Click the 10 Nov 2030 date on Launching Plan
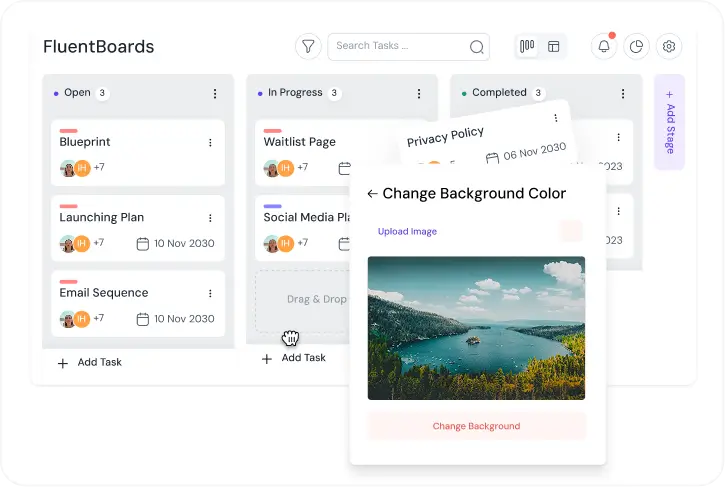The width and height of the screenshot is (725, 487). point(184,243)
